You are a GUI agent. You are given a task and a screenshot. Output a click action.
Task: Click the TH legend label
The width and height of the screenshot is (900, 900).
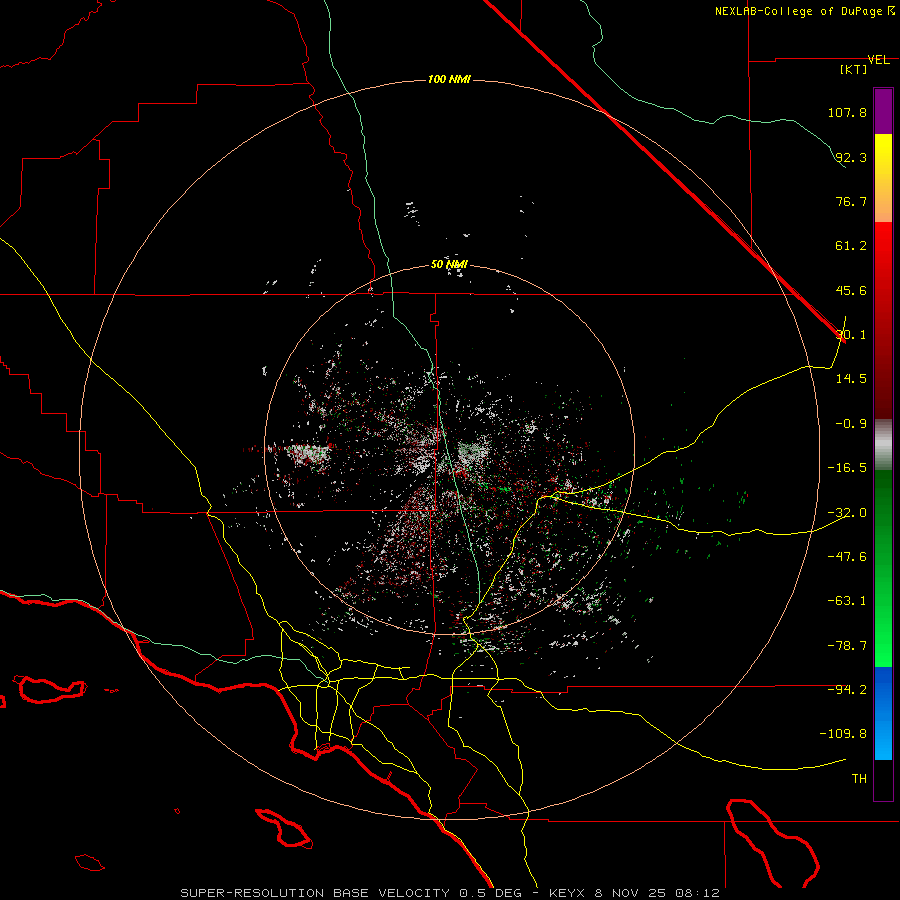coord(859,779)
